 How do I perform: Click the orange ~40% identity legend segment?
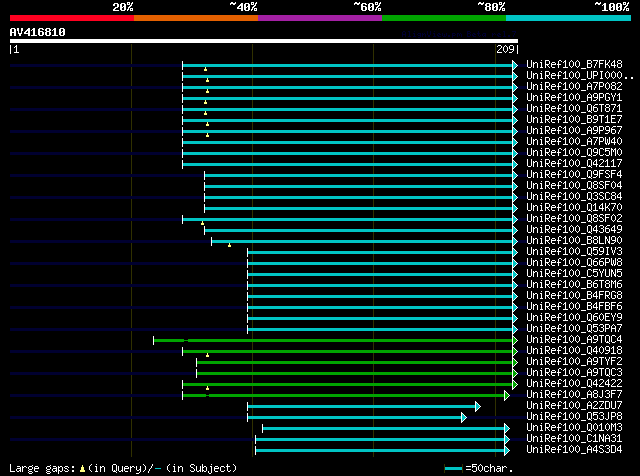click(196, 18)
